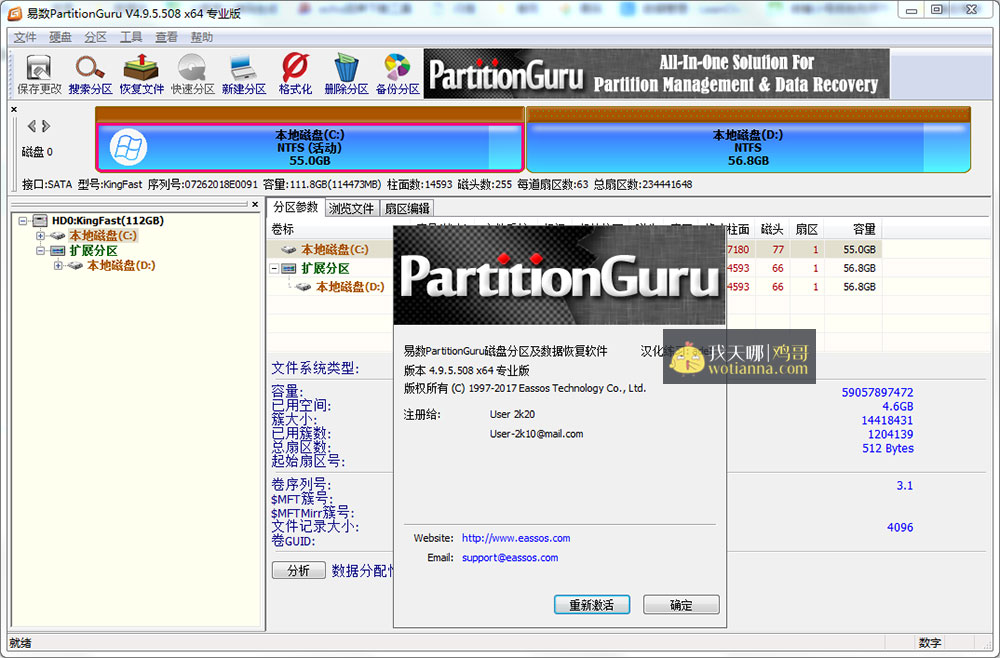Click the 55.0GB capacity cell in table
Viewport: 1000px width, 658px height.
[860, 249]
